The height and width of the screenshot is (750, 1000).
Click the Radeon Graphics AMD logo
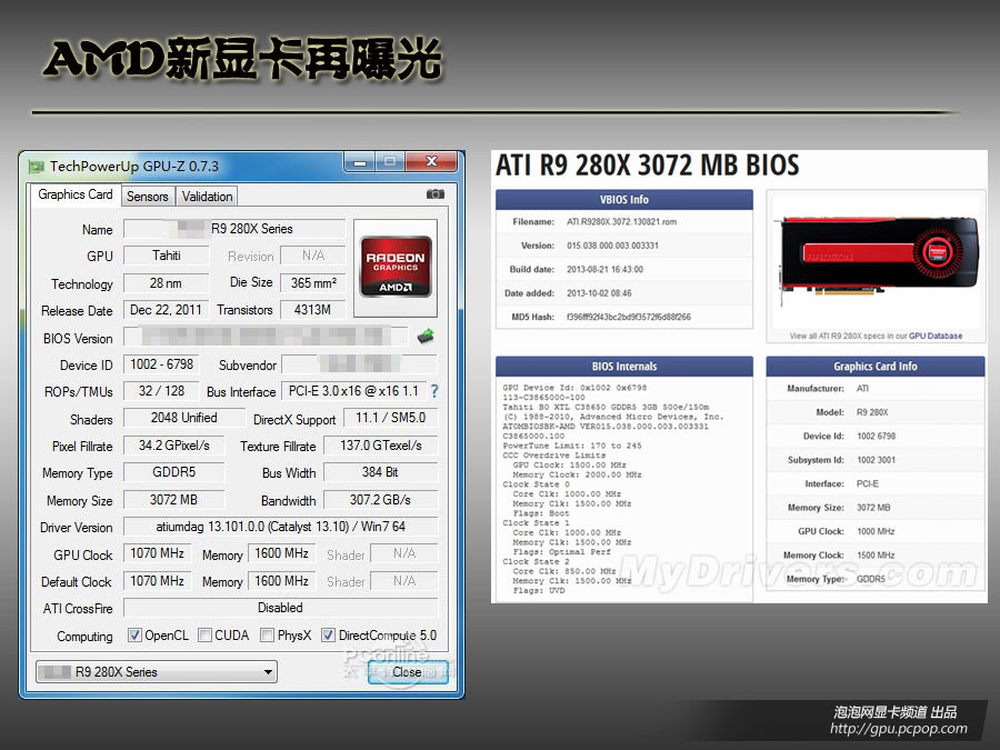[395, 267]
